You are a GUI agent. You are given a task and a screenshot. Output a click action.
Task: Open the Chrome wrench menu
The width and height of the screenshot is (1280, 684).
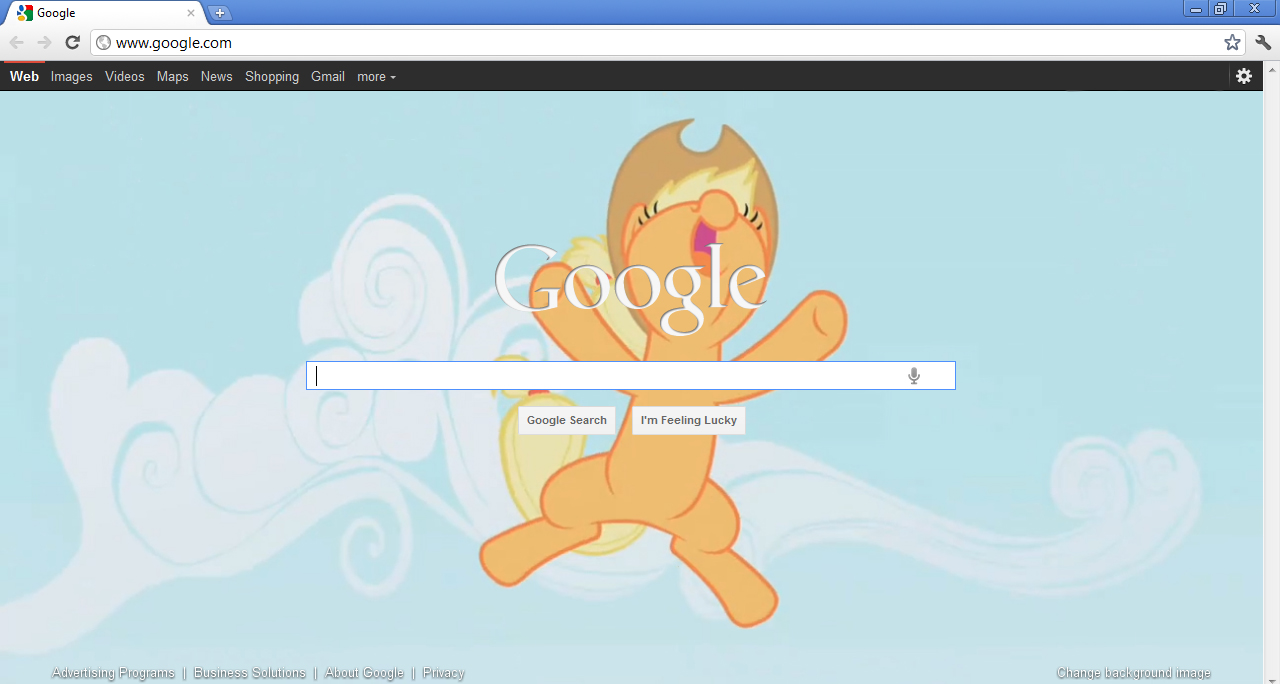point(1263,42)
